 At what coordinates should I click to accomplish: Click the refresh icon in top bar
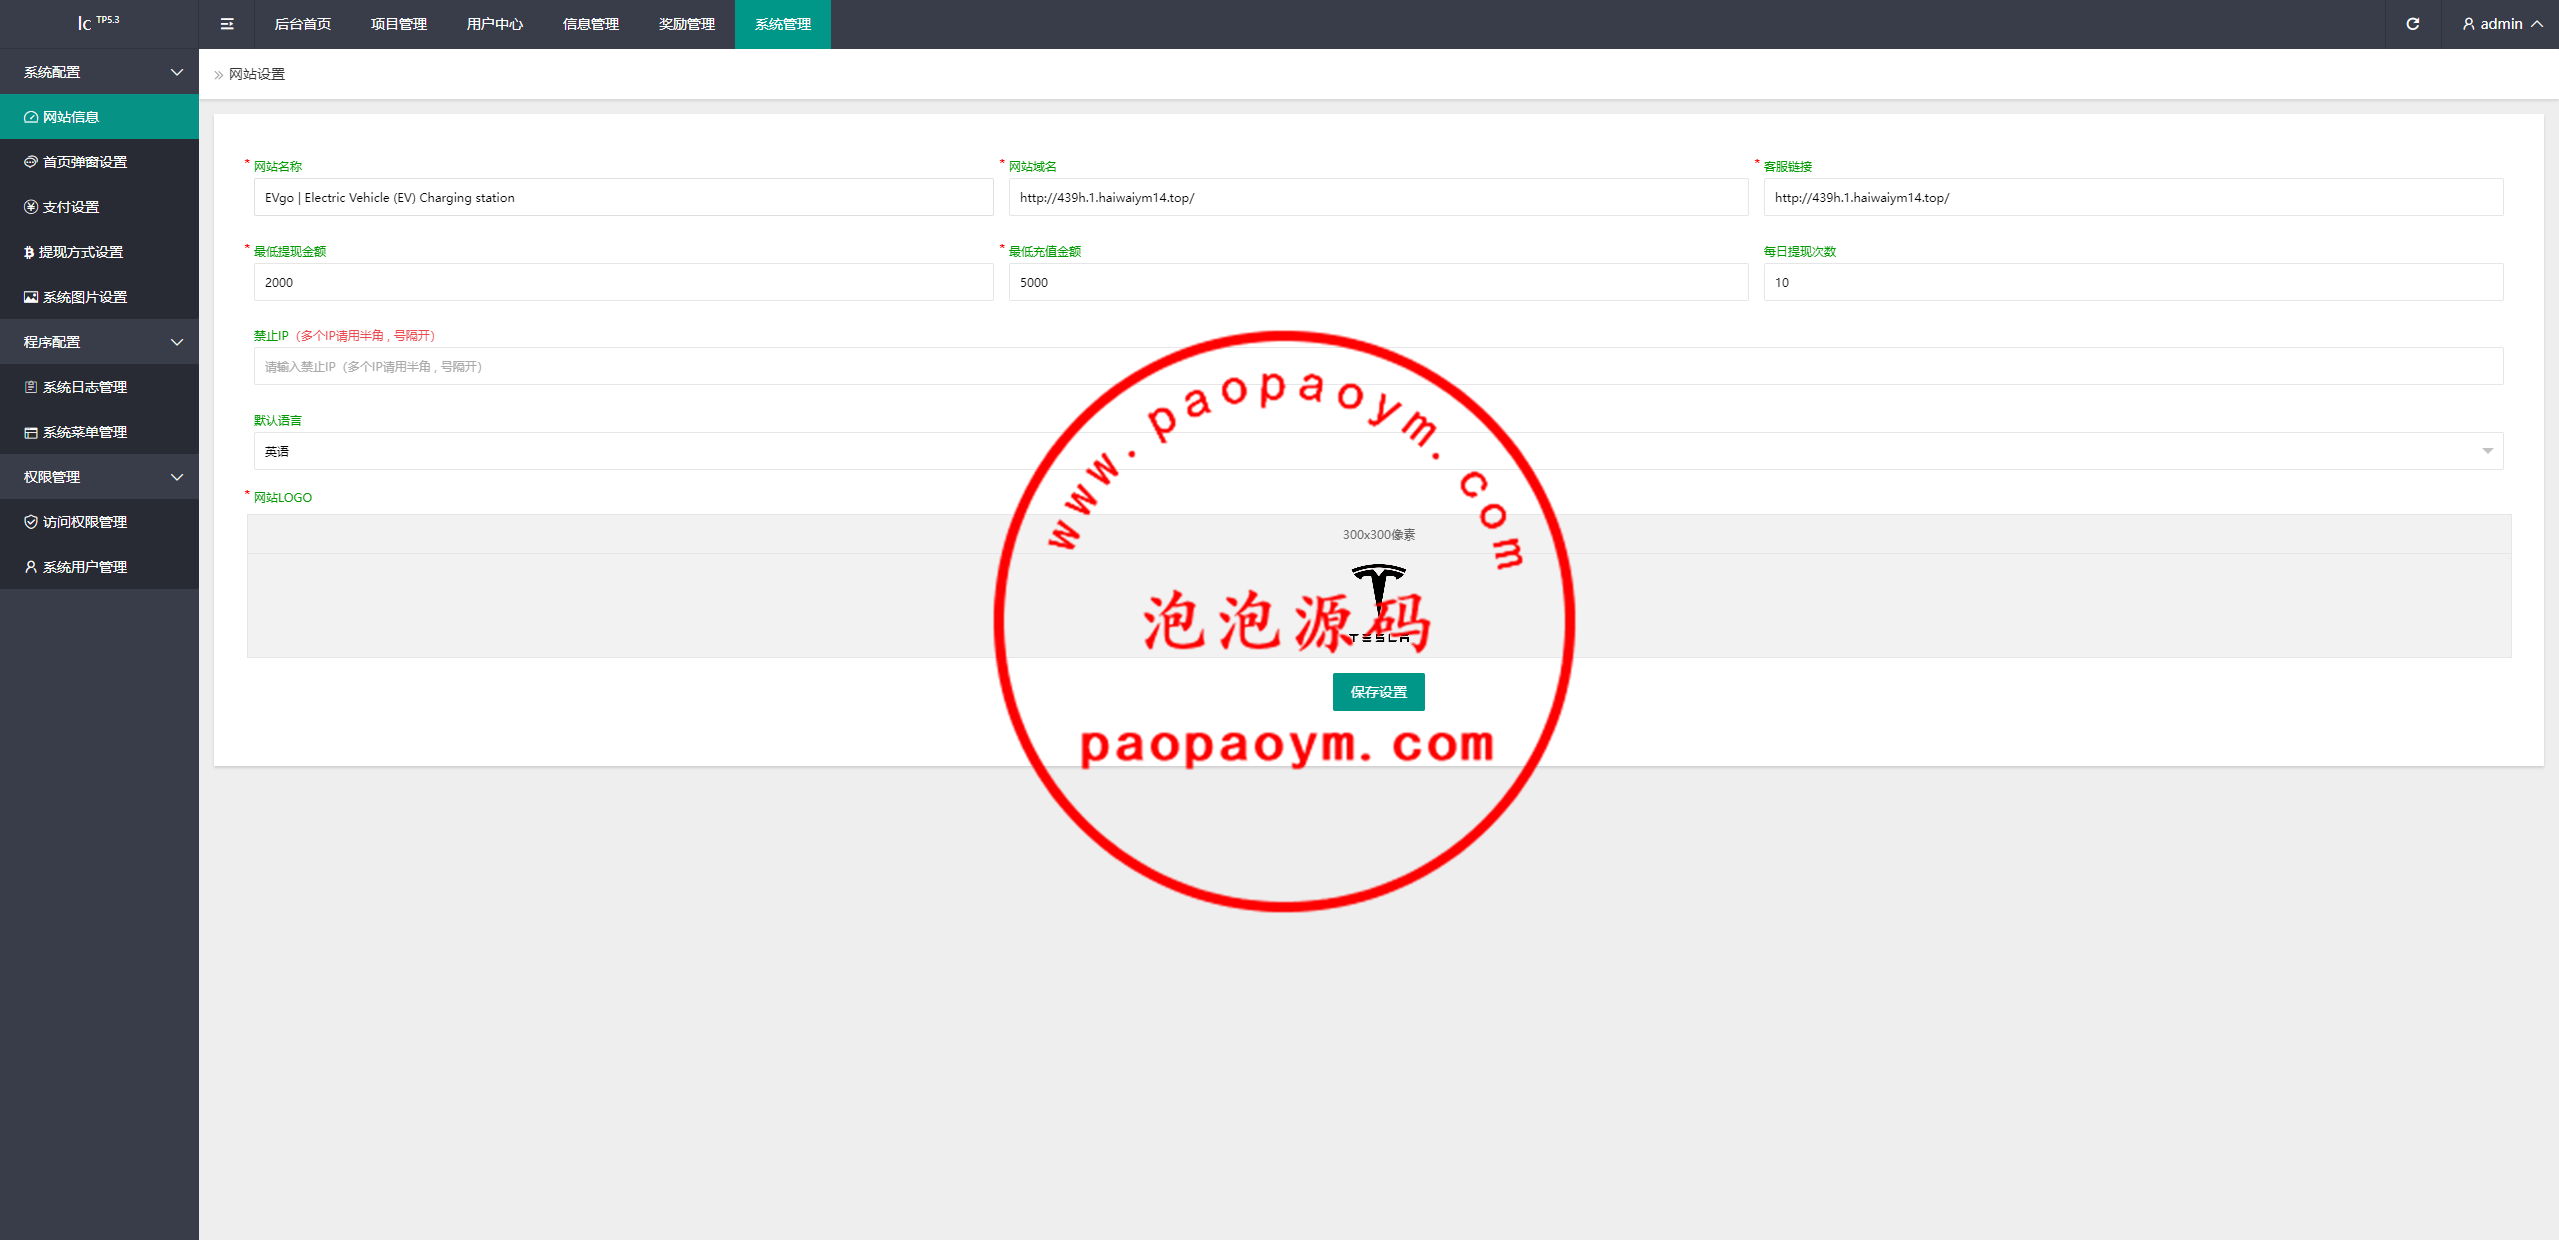[2413, 24]
